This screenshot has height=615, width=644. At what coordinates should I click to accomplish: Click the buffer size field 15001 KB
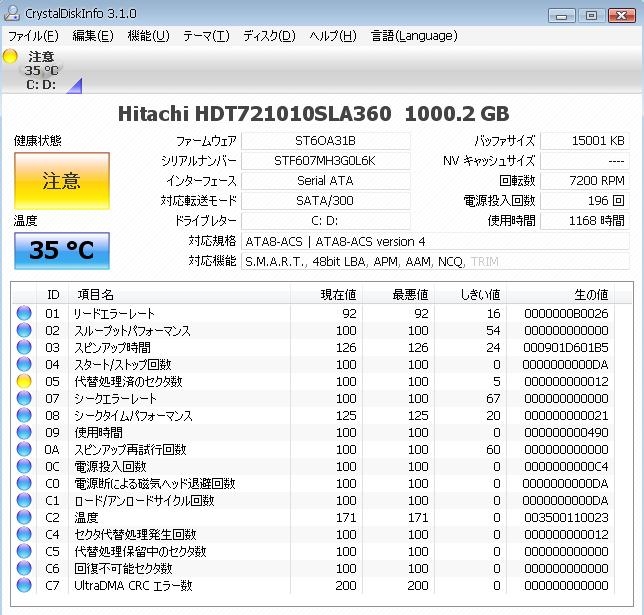(x=585, y=141)
